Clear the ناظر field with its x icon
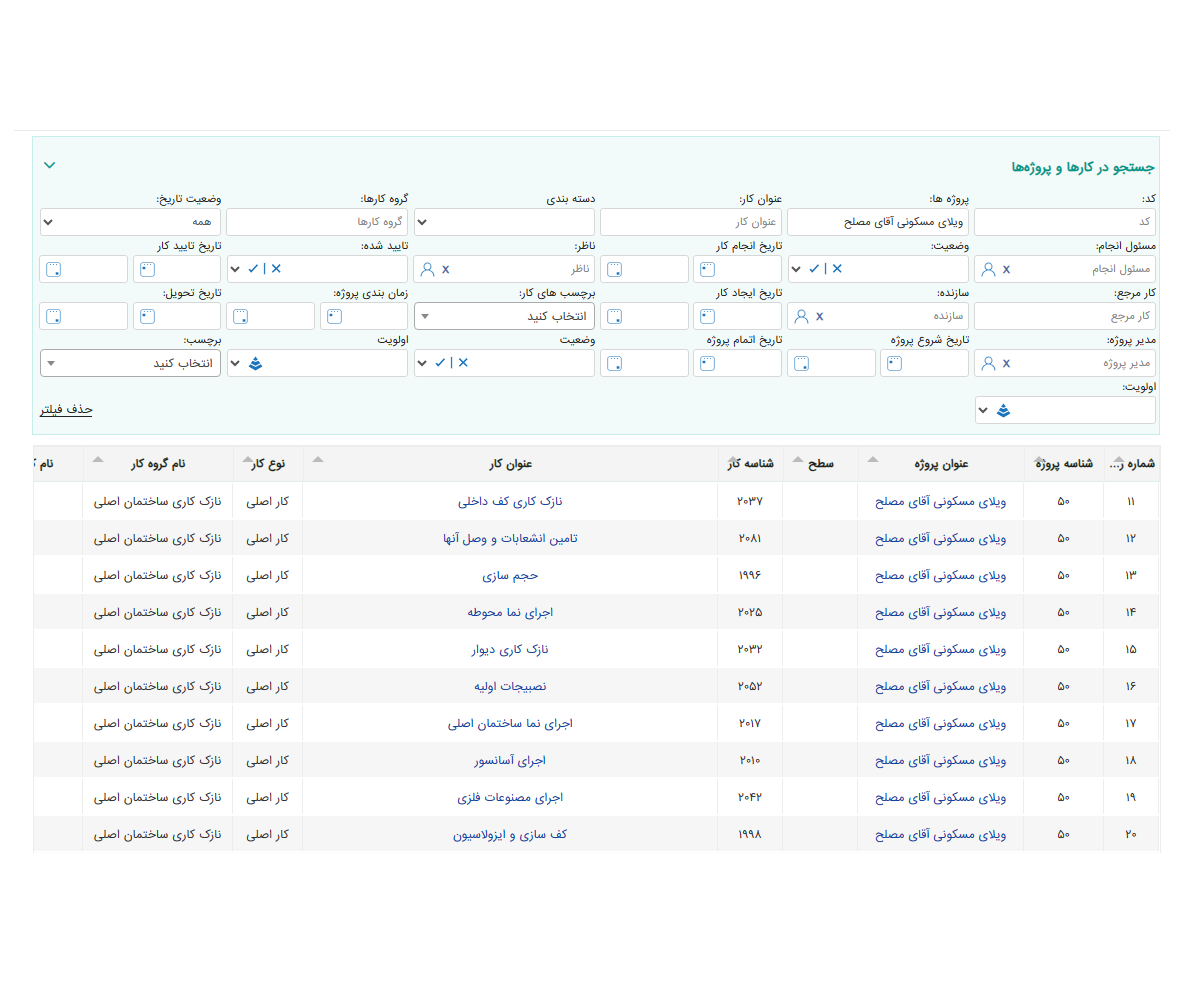This screenshot has width=1200, height=1000. (446, 269)
